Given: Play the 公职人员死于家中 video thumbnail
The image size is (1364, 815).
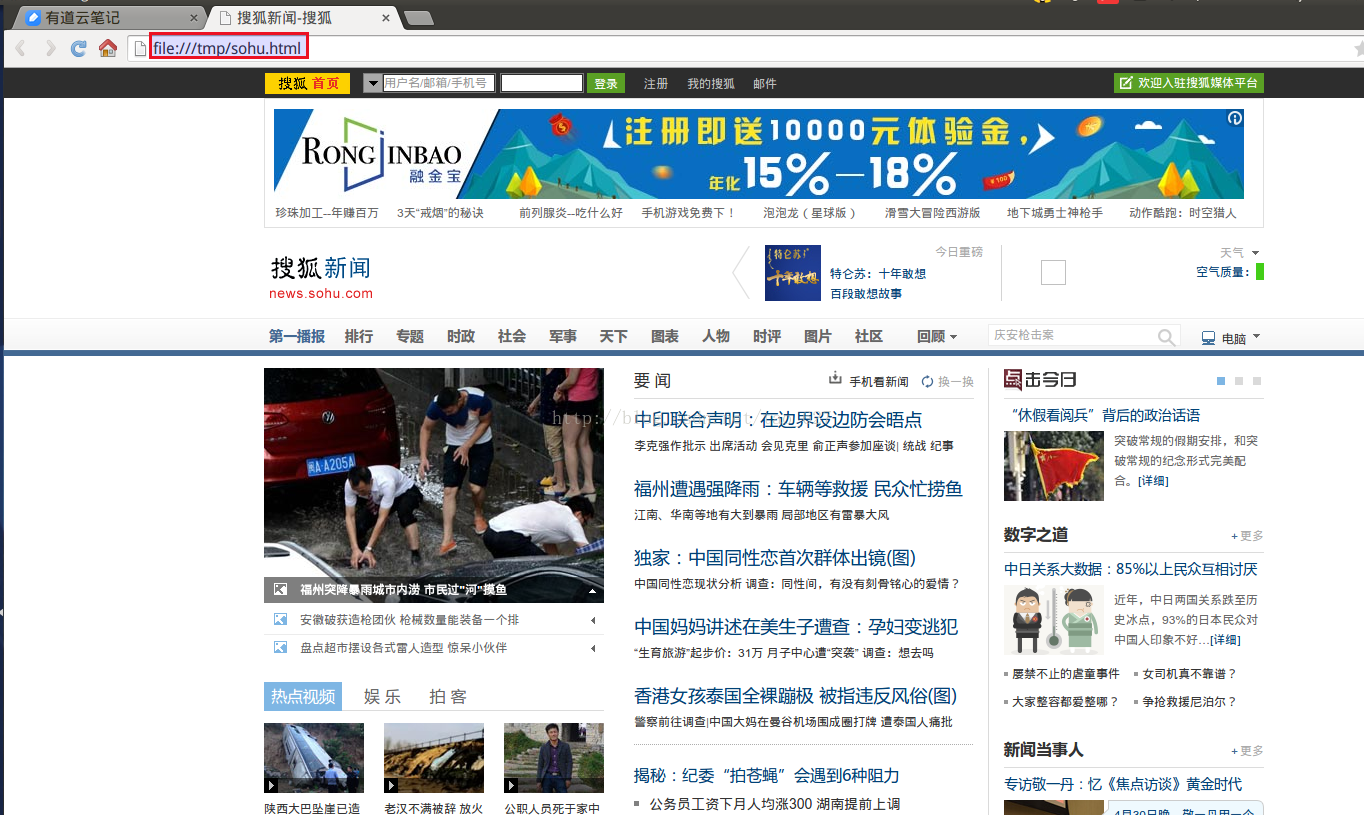Looking at the screenshot, I should 554,758.
